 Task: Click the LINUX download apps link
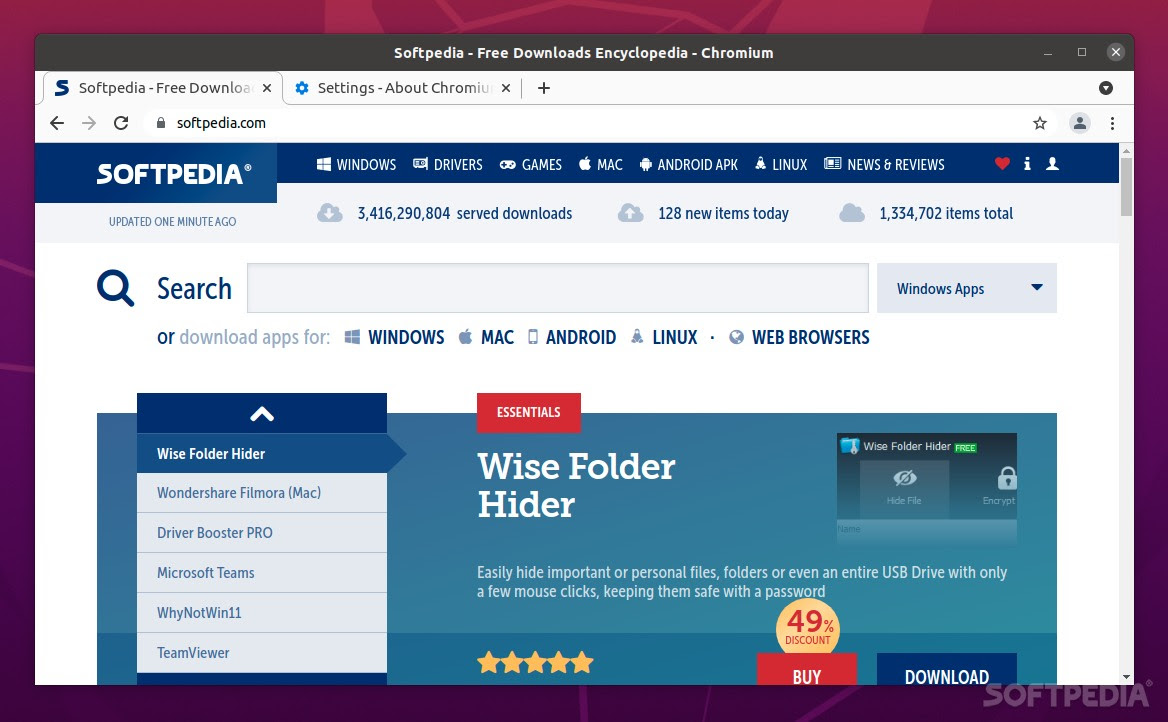[675, 338]
